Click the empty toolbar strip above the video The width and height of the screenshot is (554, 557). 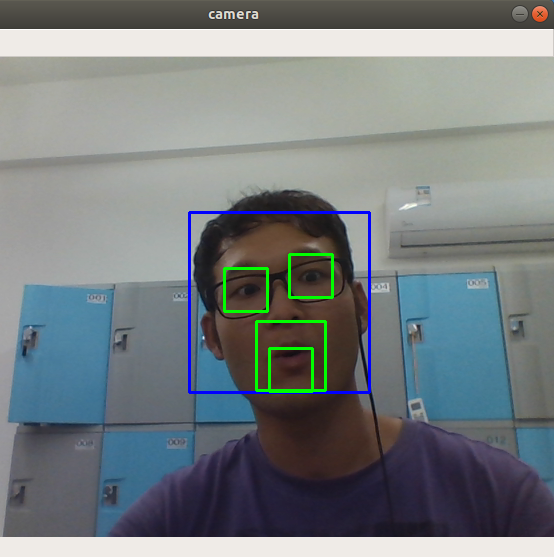pyautogui.click(x=277, y=43)
